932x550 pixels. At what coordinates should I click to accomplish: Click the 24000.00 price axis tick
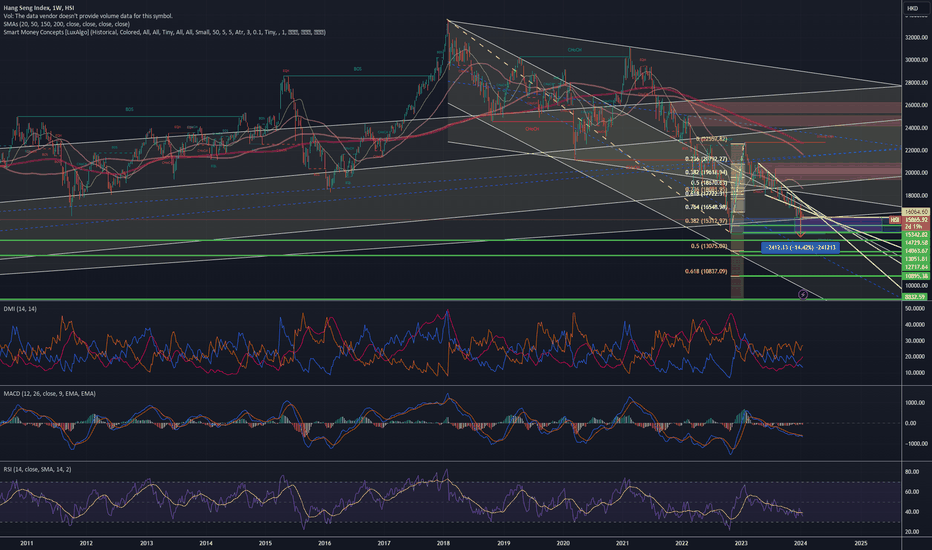916,128
